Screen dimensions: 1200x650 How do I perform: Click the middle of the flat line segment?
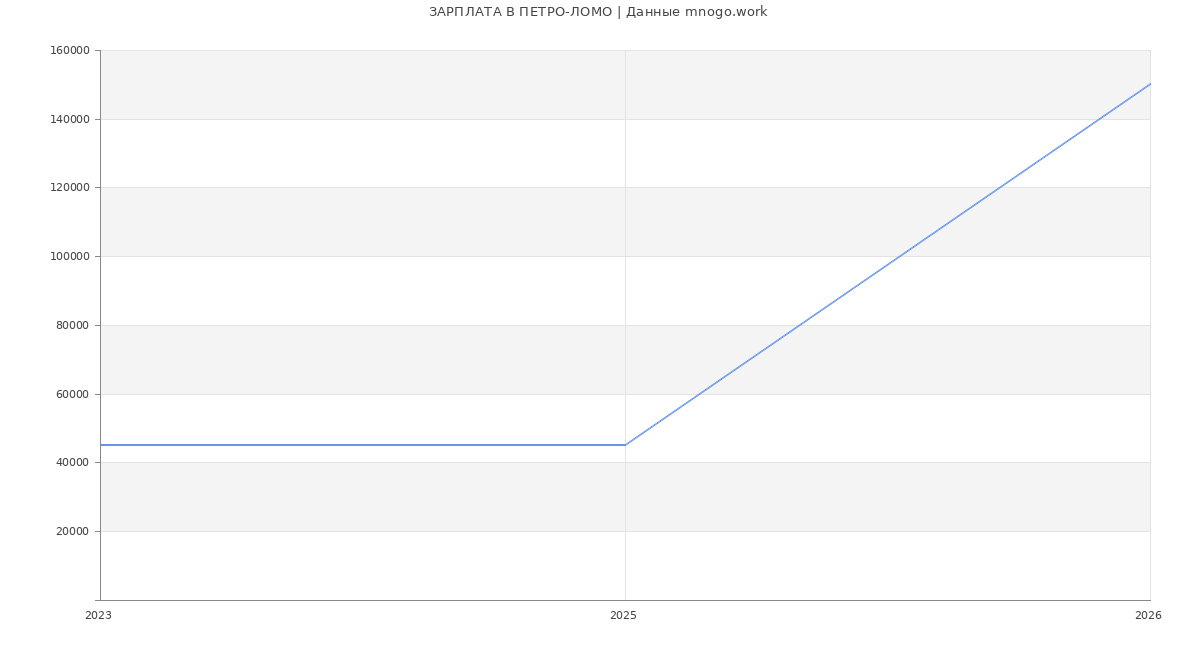click(363, 445)
